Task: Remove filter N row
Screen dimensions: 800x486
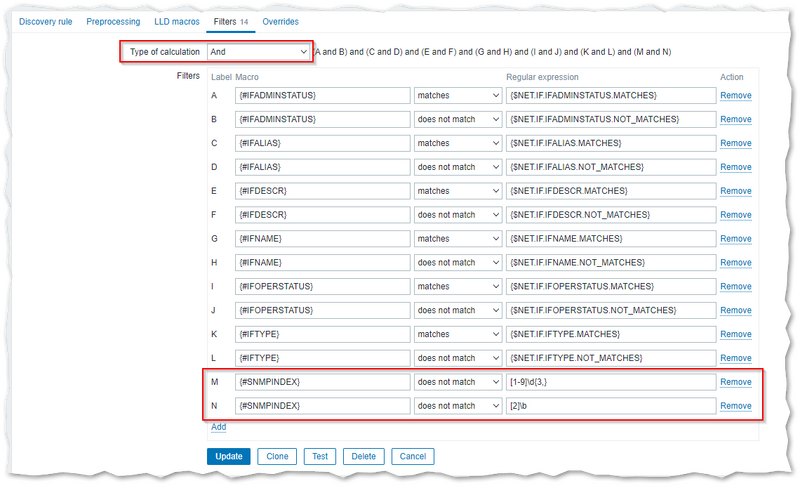Action: click(735, 406)
